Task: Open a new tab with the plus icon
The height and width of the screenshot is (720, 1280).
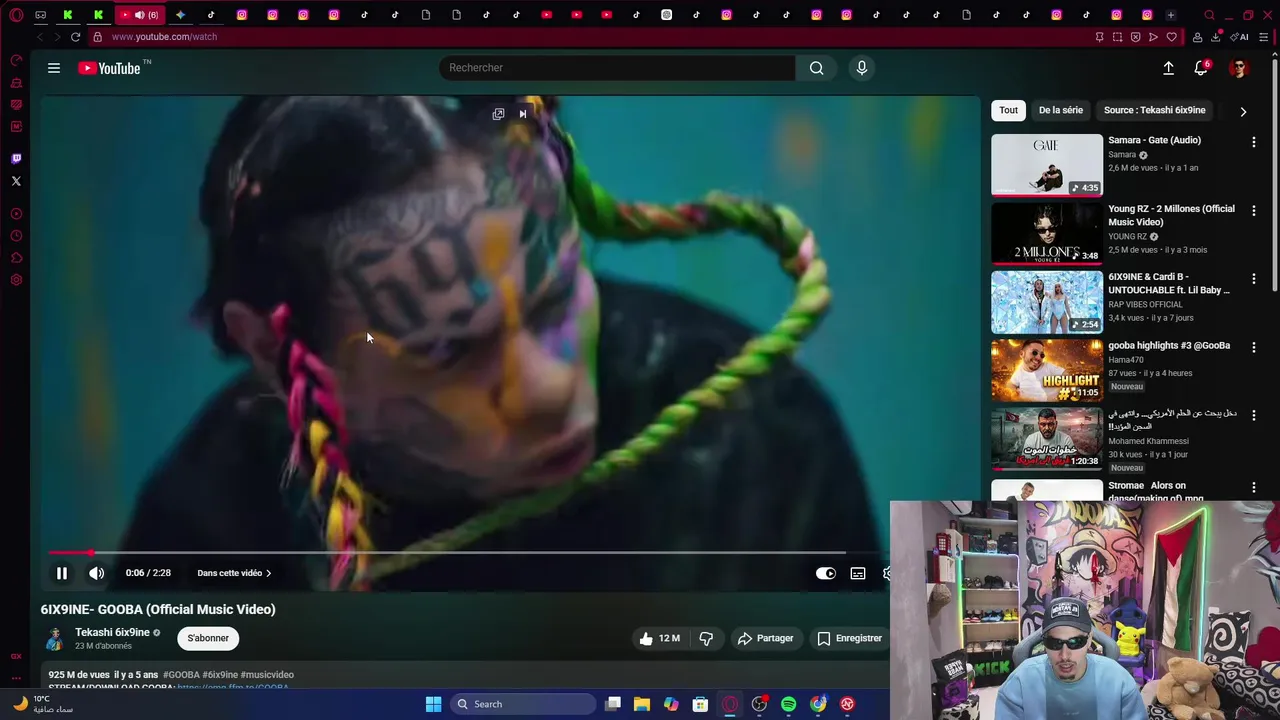Action: [x=1171, y=15]
